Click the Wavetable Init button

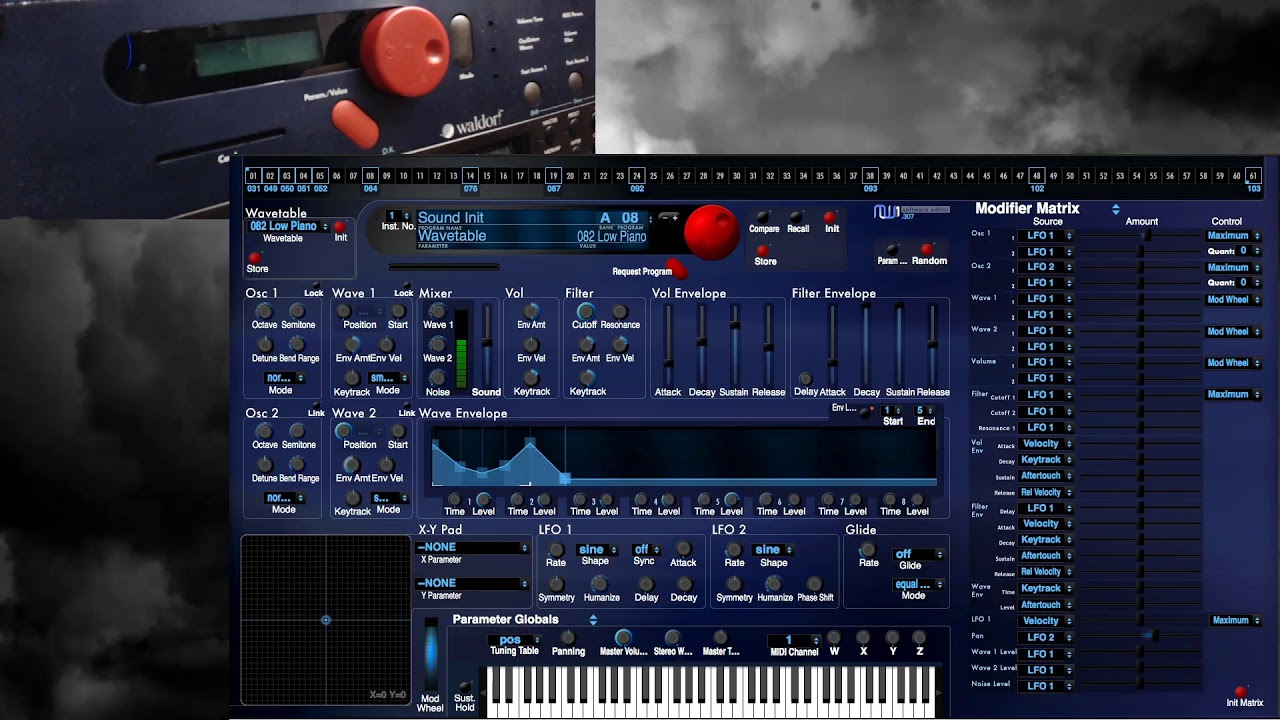click(340, 227)
